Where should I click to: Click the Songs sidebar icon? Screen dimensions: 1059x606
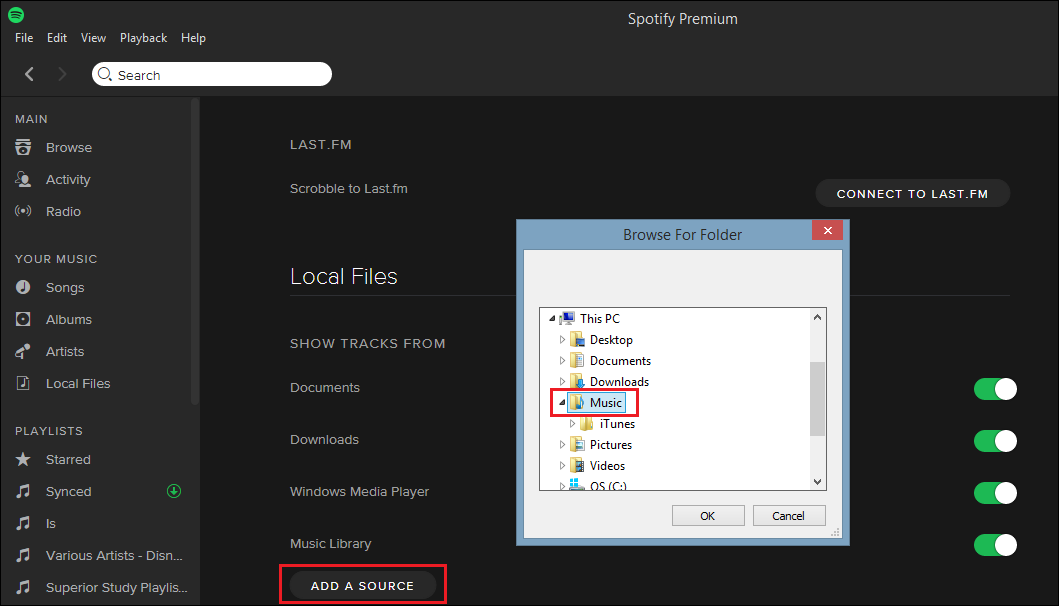point(23,287)
